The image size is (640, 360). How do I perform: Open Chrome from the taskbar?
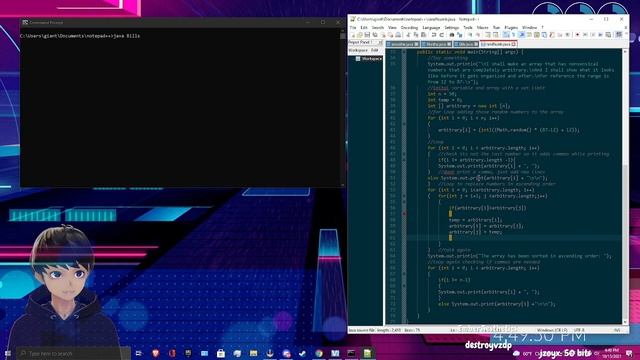[319, 353]
